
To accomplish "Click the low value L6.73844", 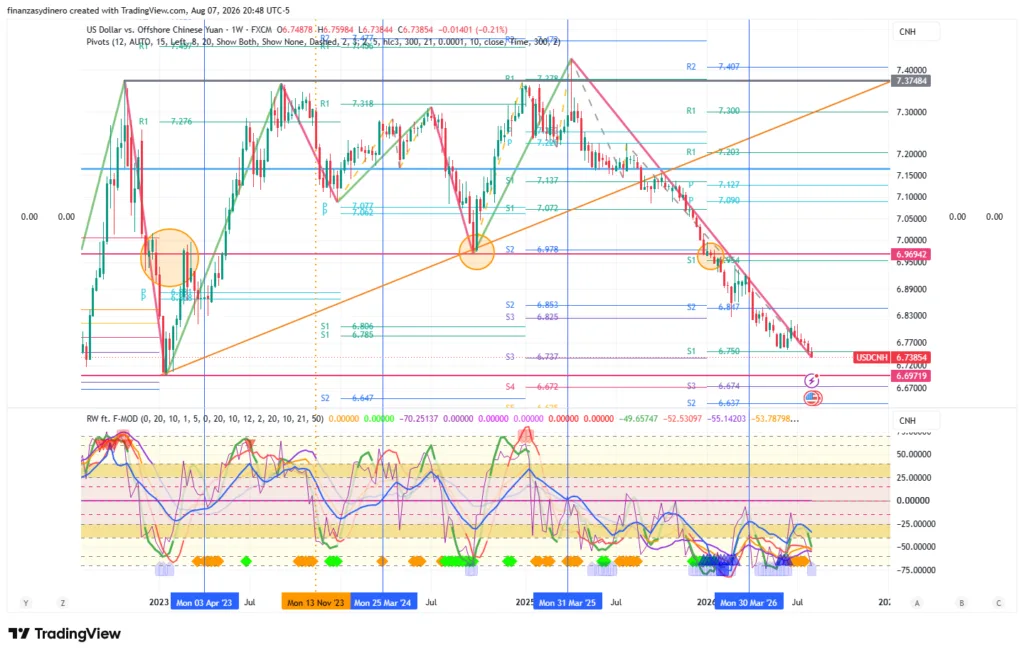I will (376, 30).
